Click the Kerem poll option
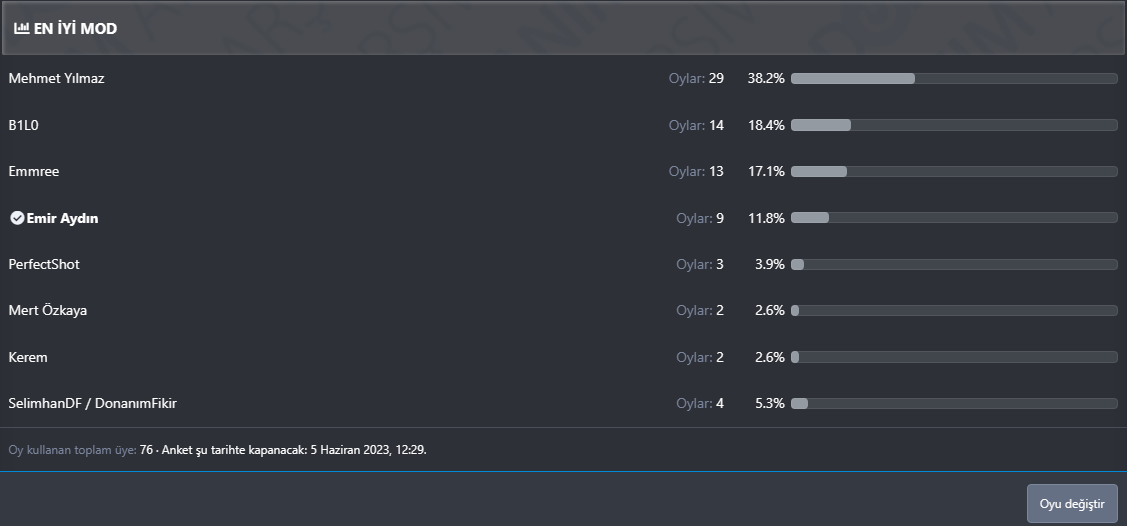The width and height of the screenshot is (1127, 526). click(x=28, y=357)
